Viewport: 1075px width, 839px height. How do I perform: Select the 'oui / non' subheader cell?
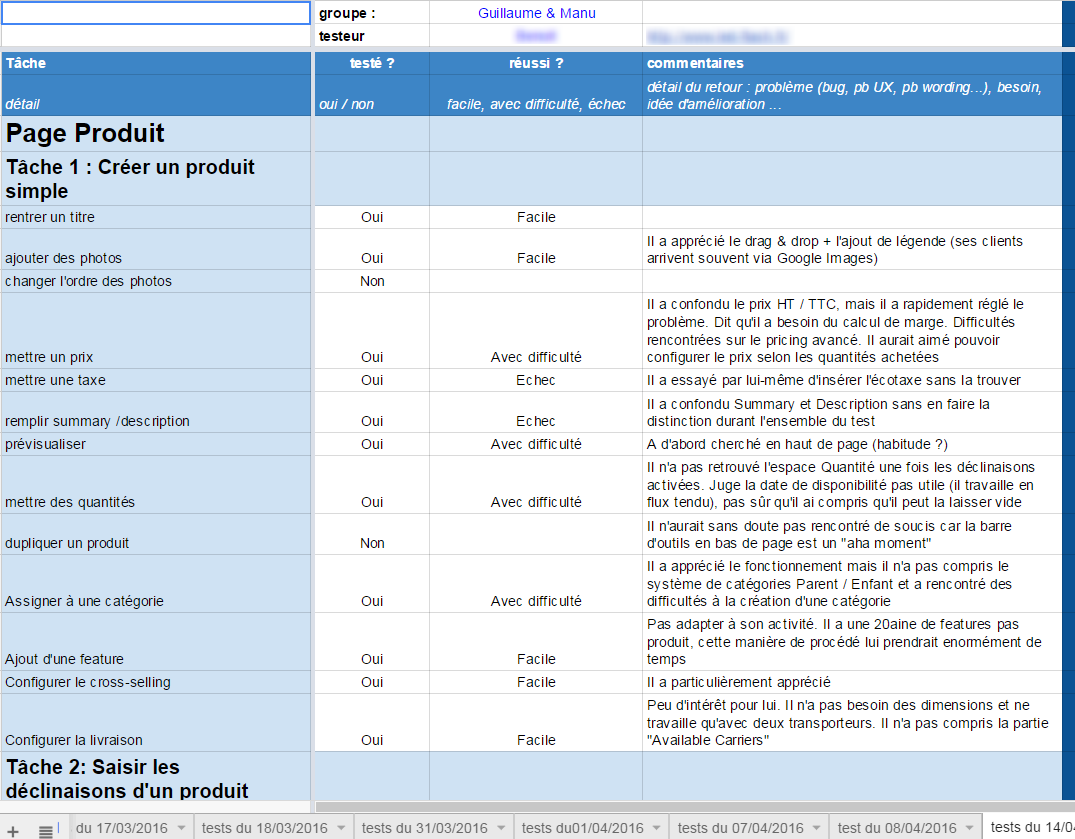(372, 95)
